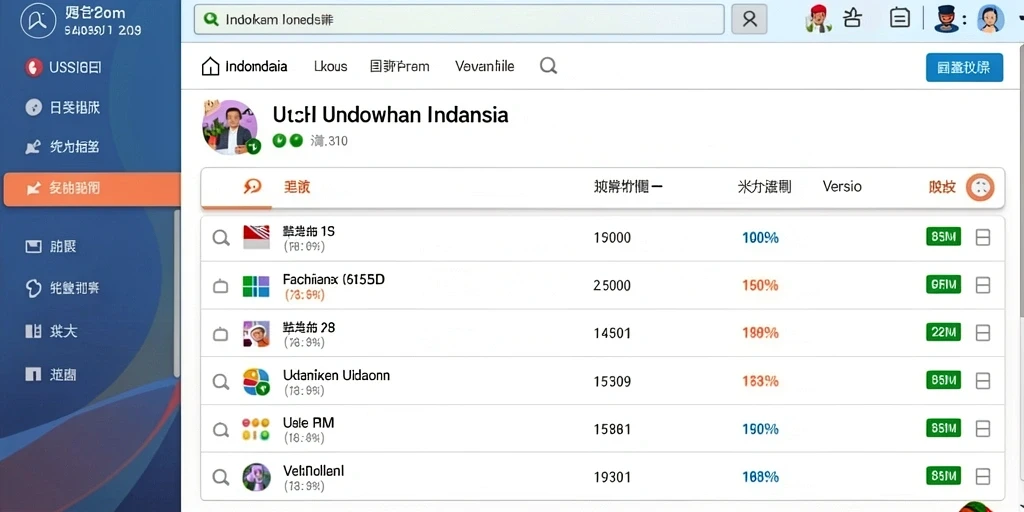Go to the Indomdaia home tab

click(244, 66)
